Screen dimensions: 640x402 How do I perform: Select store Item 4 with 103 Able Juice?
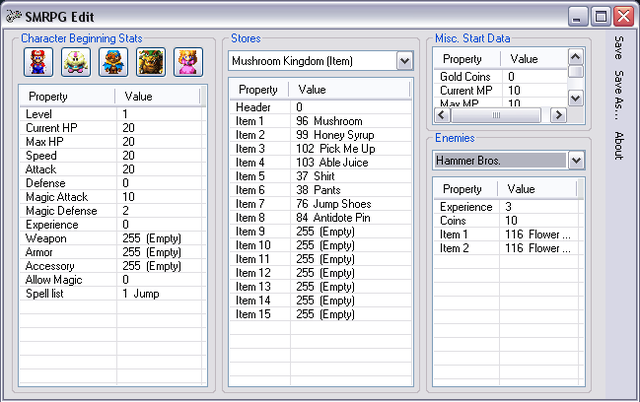(320, 162)
